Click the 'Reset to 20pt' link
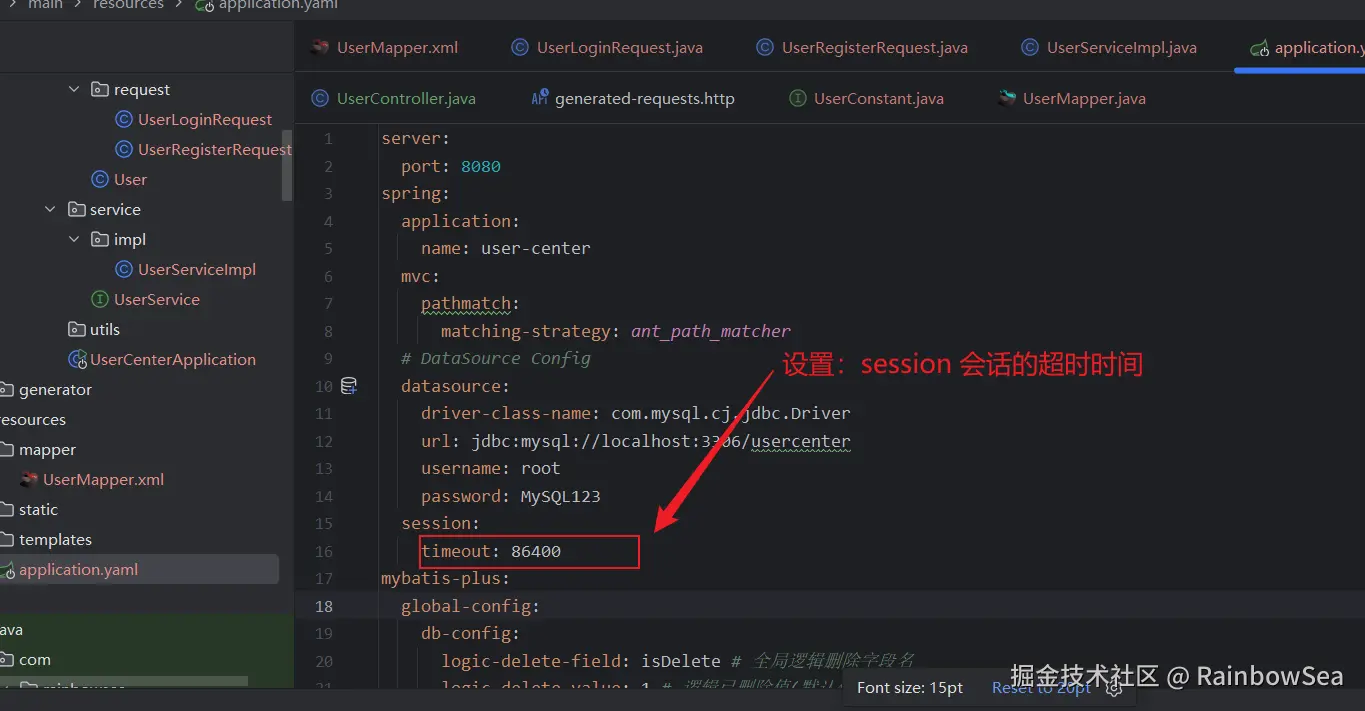Screen dimensions: 1365x711 (1041, 687)
